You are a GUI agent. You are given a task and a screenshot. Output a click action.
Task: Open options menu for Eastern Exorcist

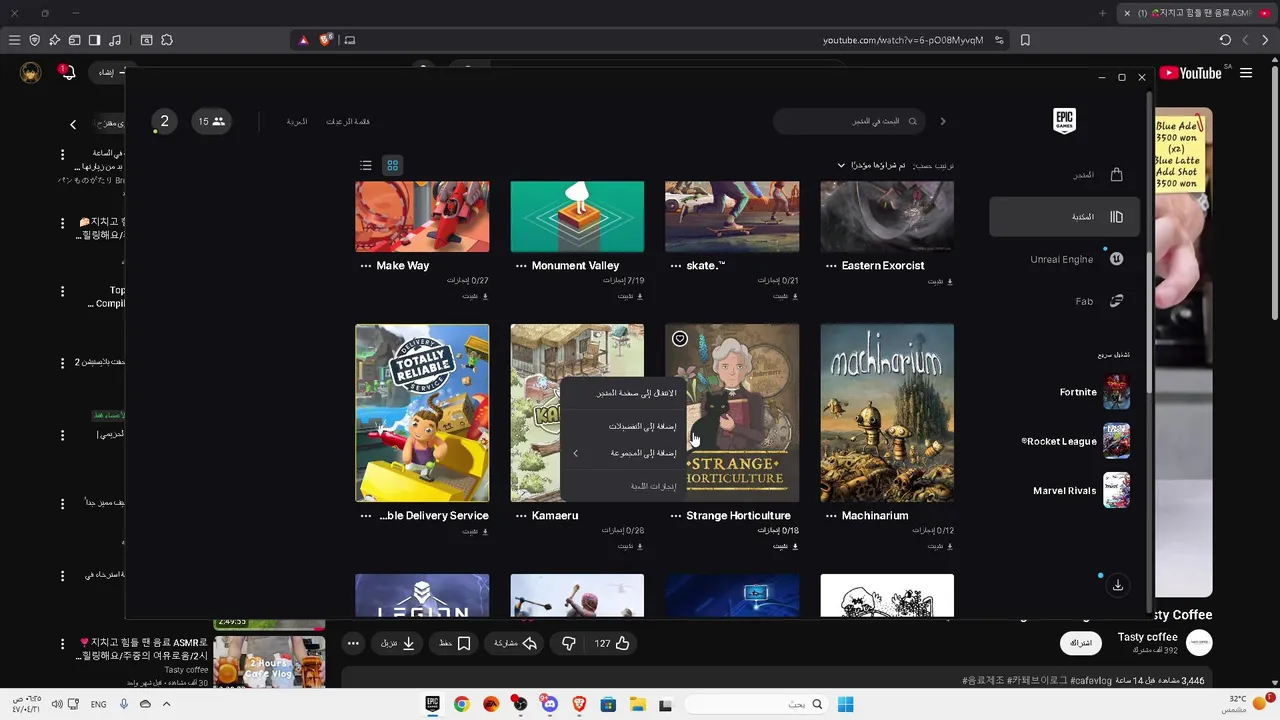(831, 266)
